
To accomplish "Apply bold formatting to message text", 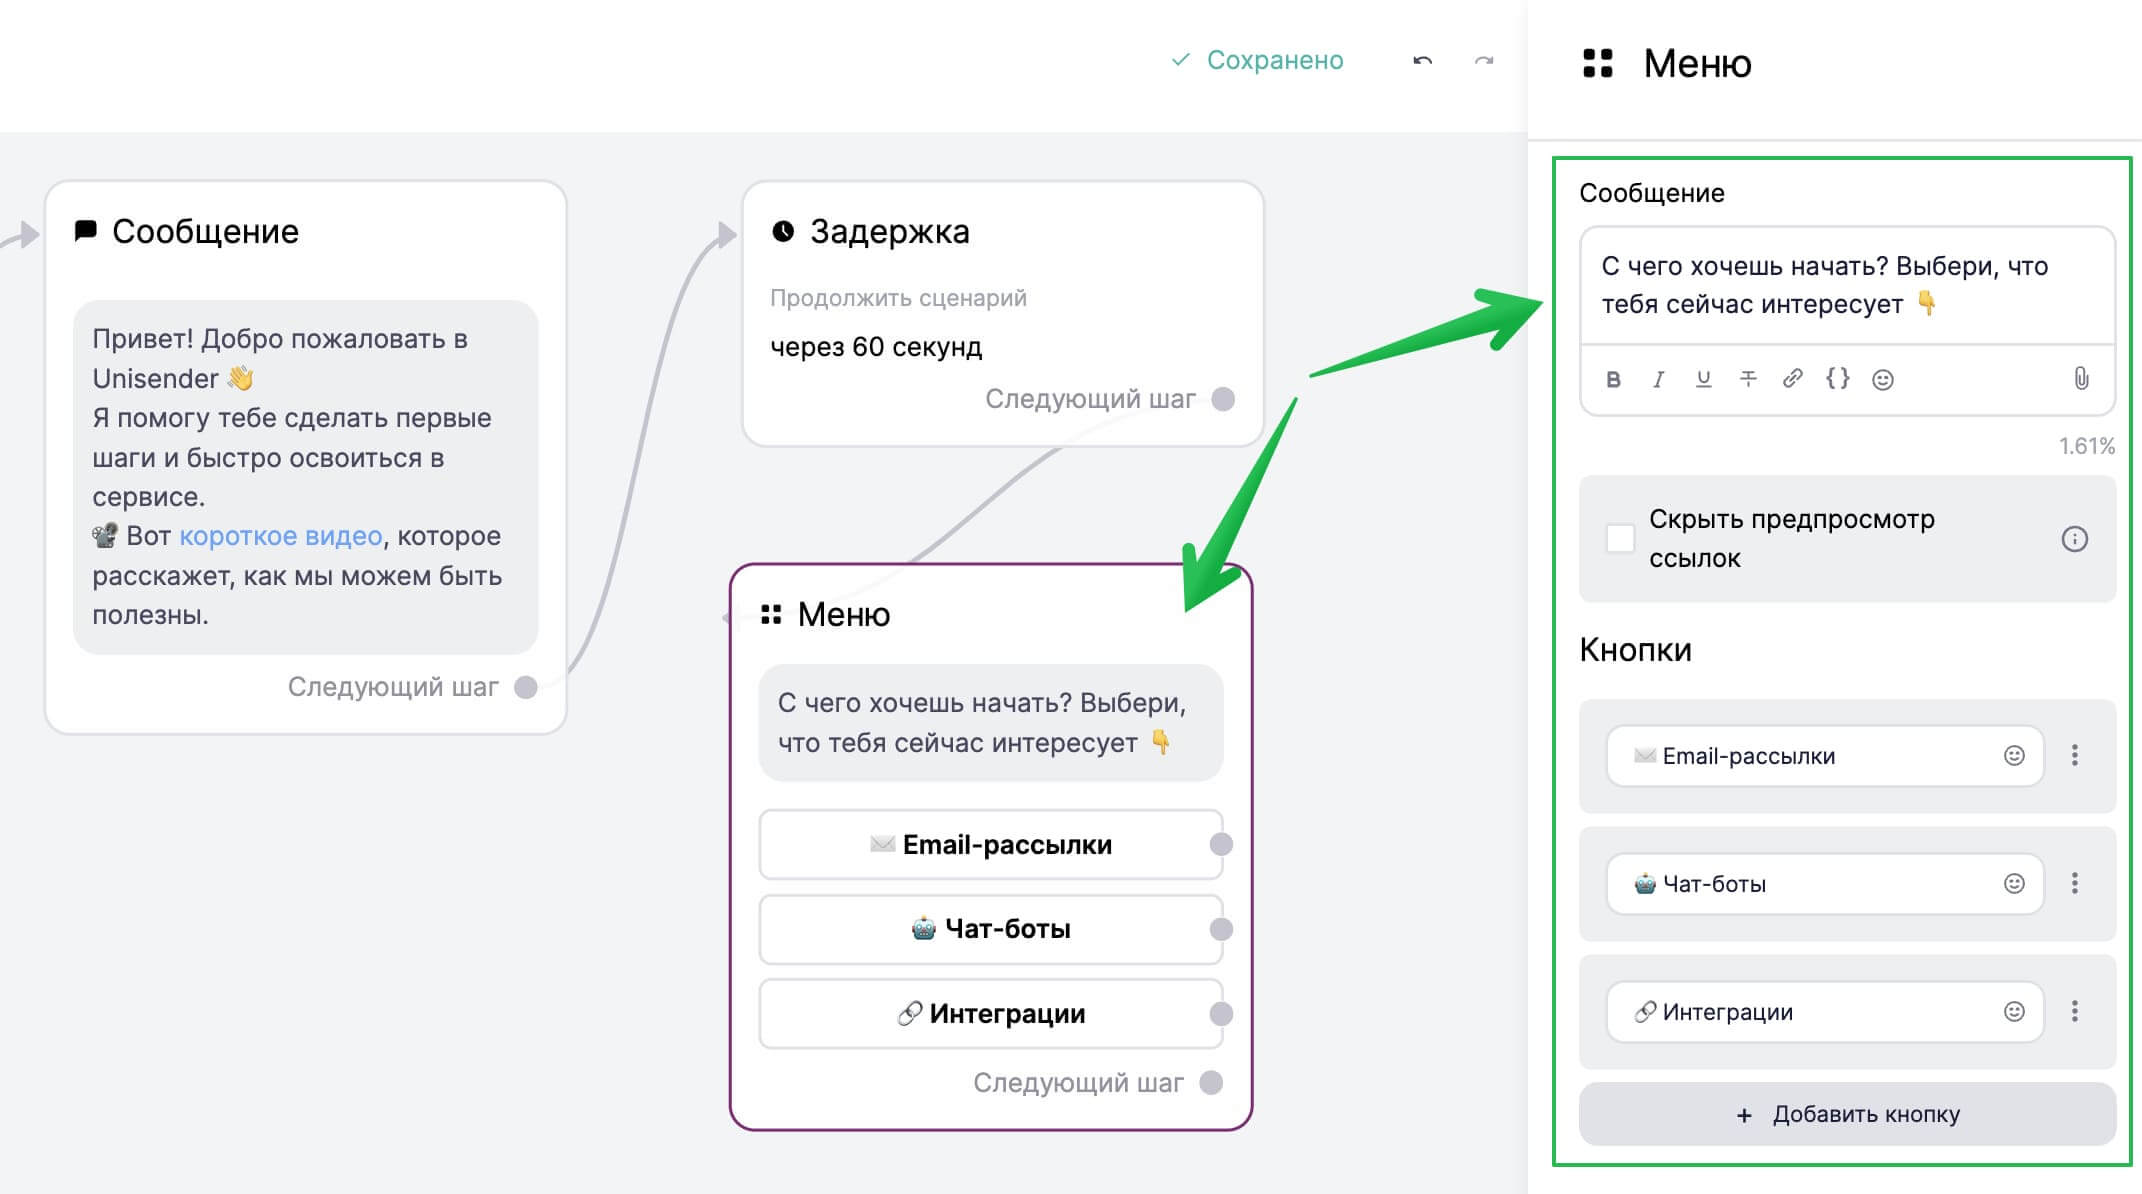I will [x=1613, y=379].
